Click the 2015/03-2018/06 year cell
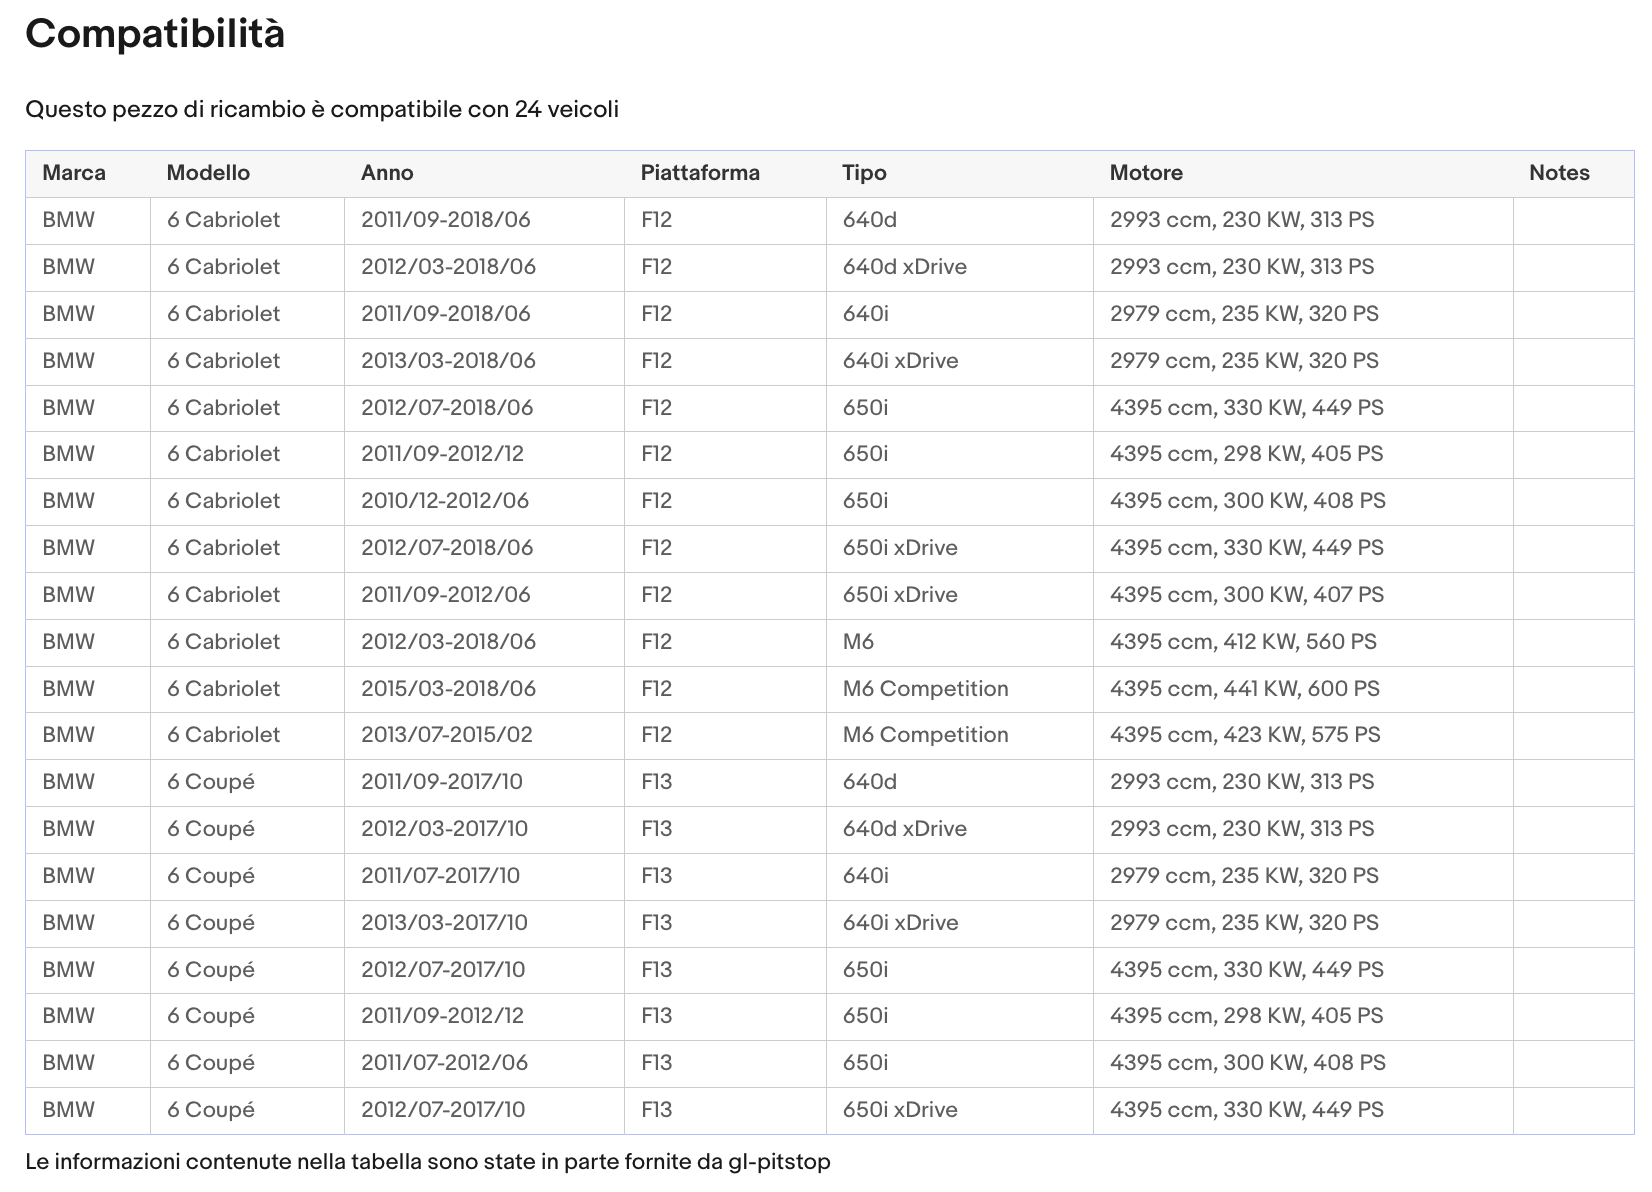Viewport: 1652px width, 1192px height. tap(485, 689)
